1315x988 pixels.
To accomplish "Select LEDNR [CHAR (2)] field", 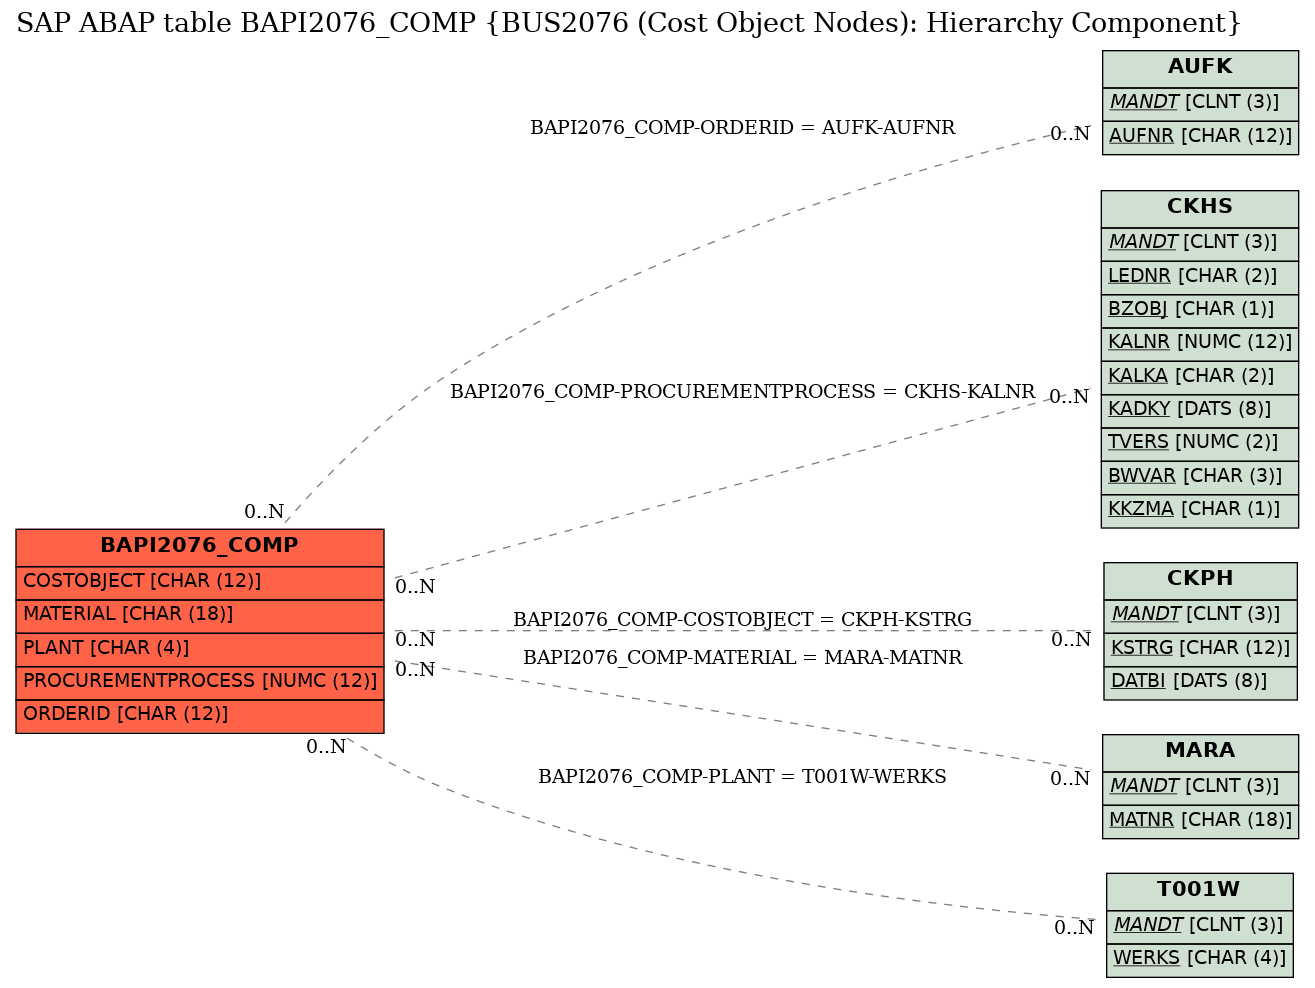I will pyautogui.click(x=1200, y=277).
